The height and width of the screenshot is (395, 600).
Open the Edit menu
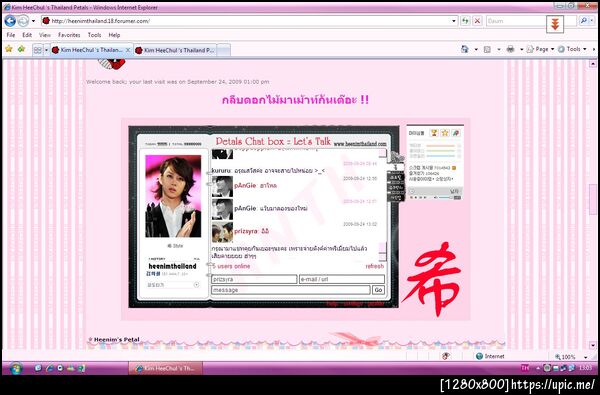click(27, 35)
